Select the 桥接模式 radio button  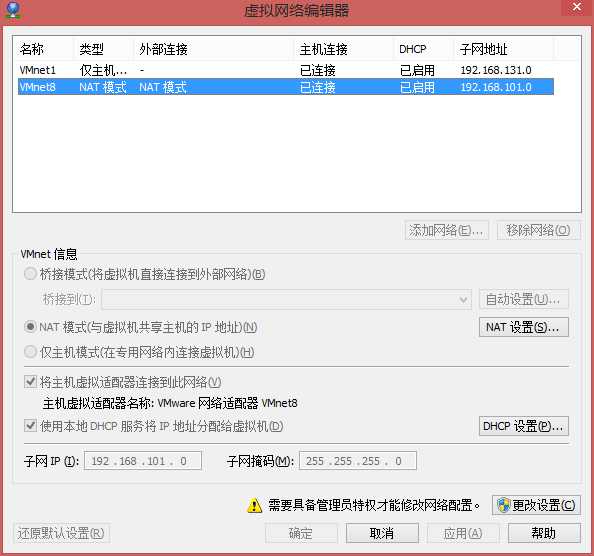[30, 274]
